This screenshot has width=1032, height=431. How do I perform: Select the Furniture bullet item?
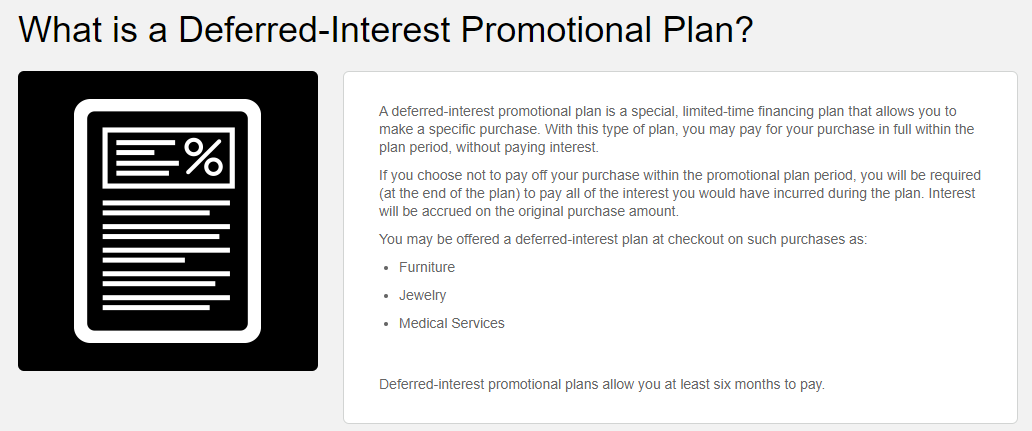click(x=426, y=267)
